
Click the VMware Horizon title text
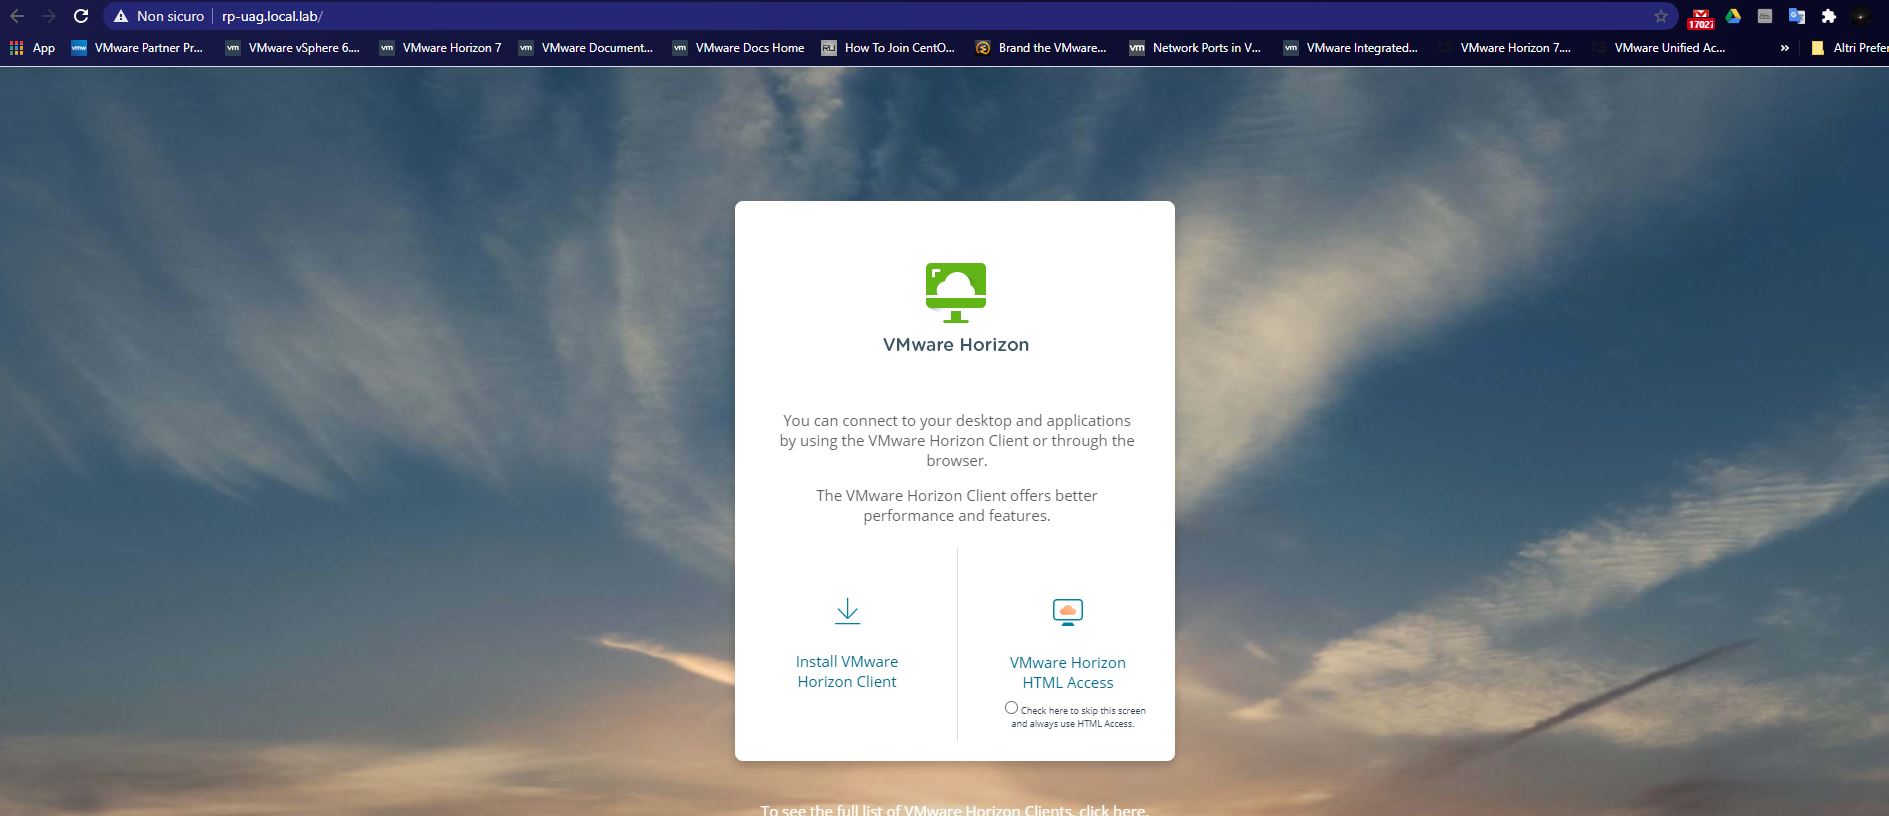(x=956, y=345)
